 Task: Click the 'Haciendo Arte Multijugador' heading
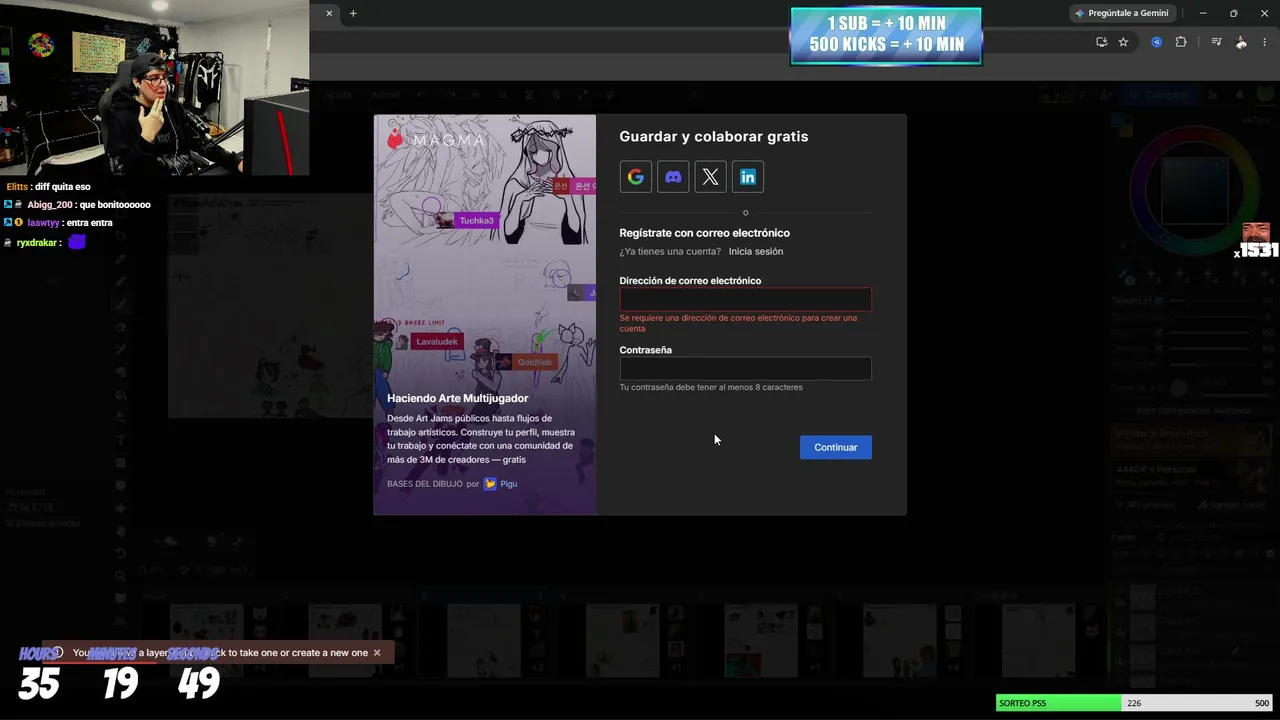coord(457,398)
